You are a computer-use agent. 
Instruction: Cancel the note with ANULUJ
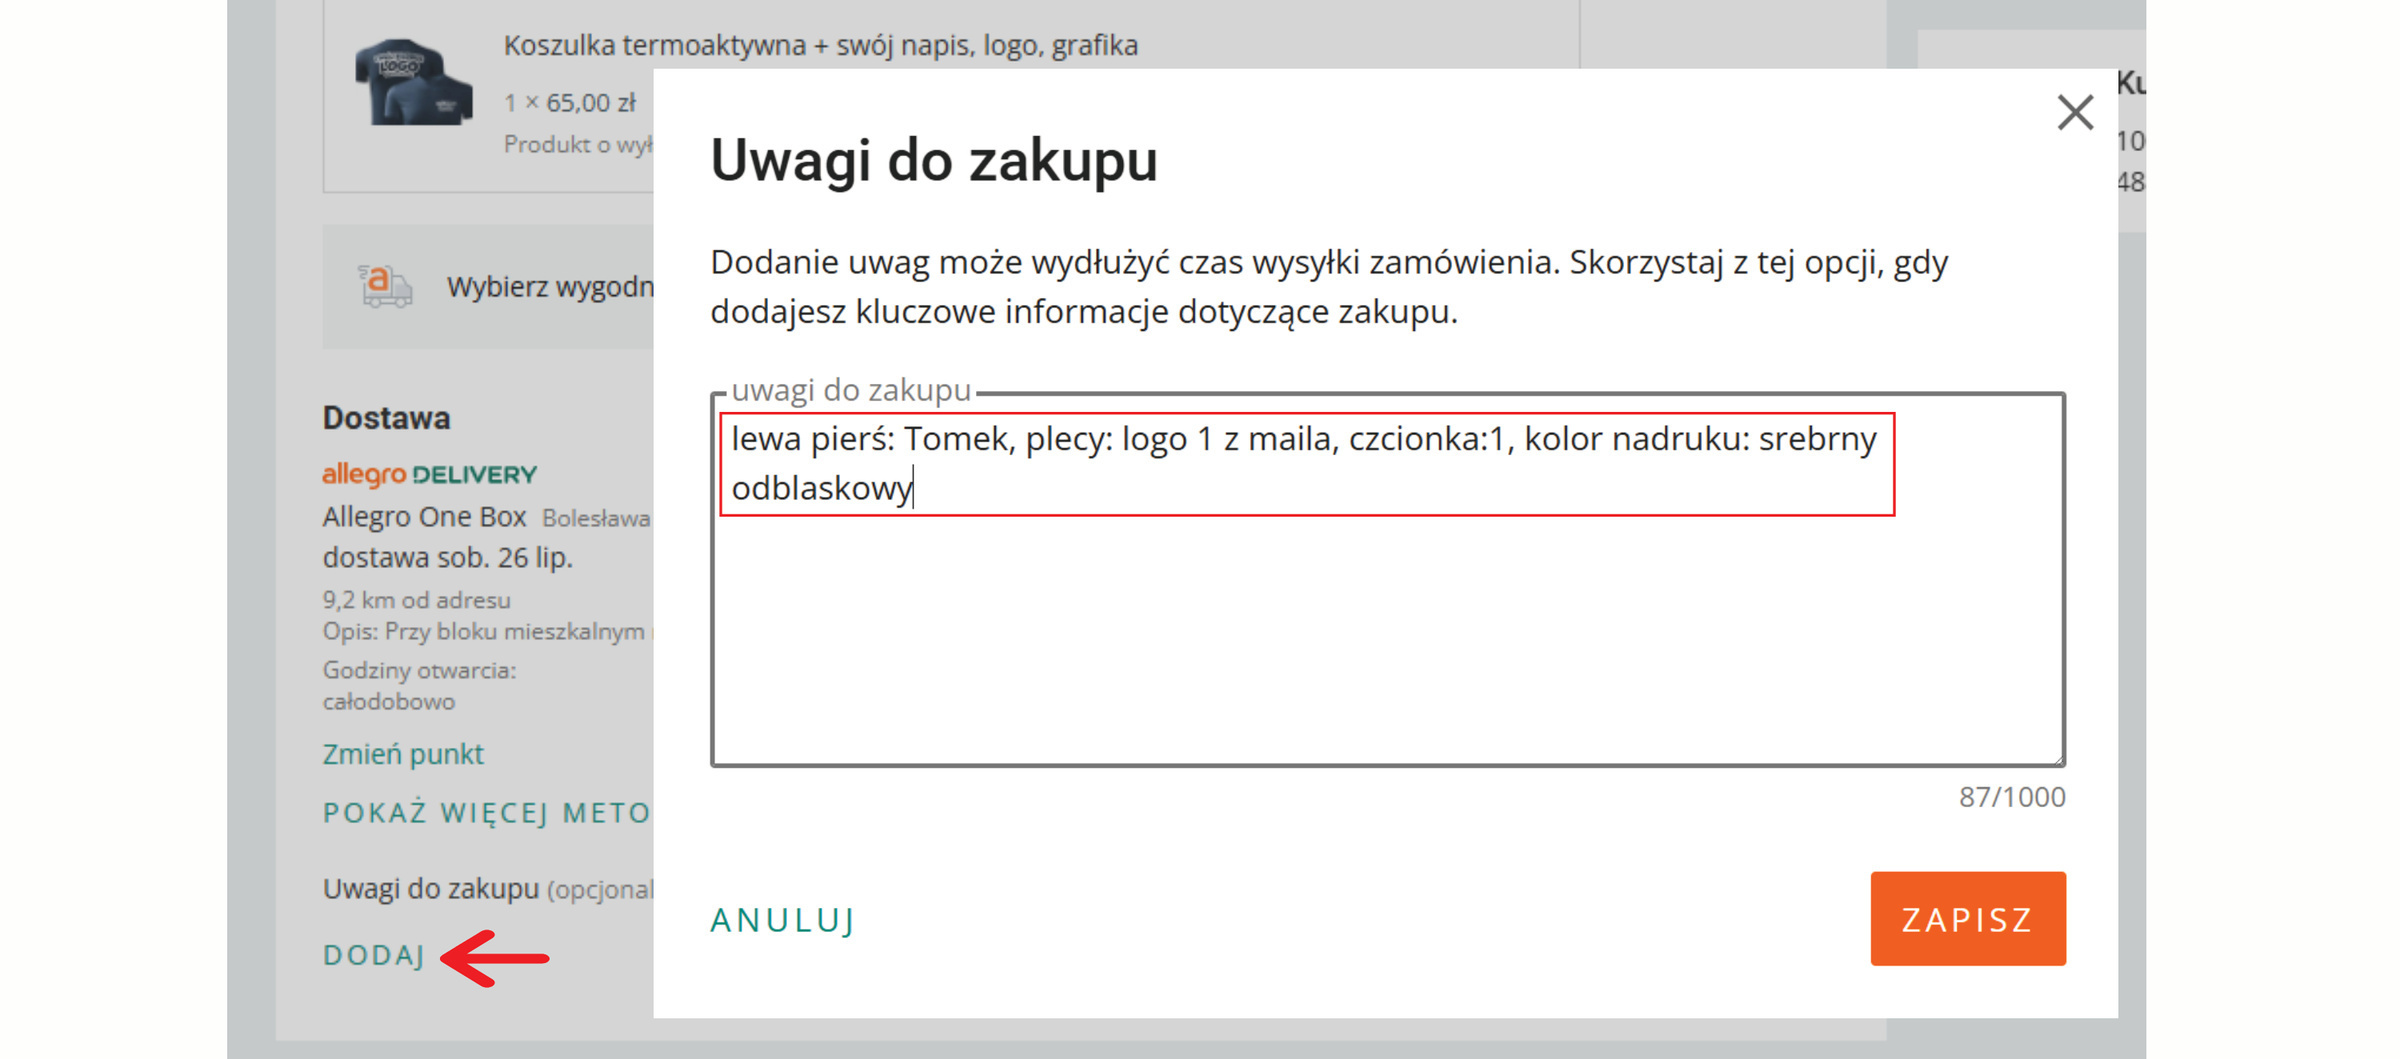pyautogui.click(x=782, y=919)
